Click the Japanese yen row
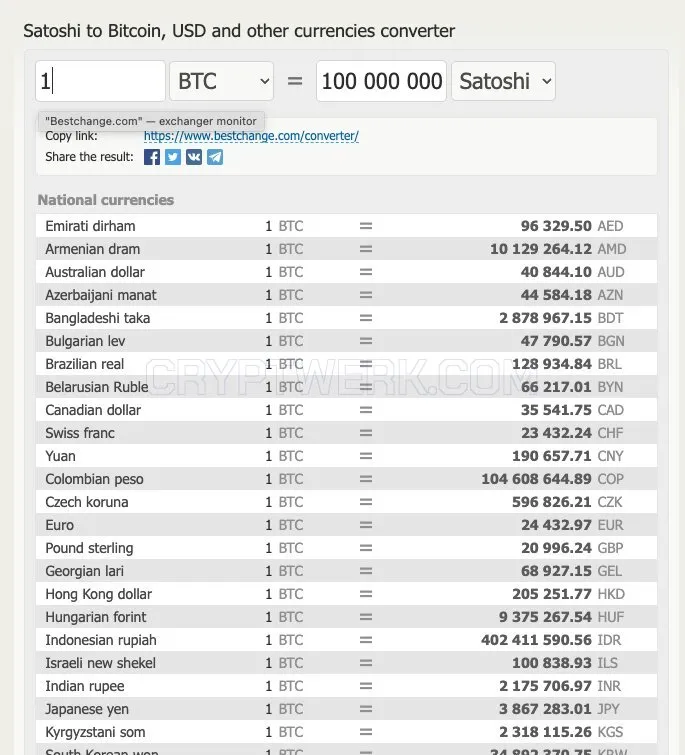The image size is (685, 755). pos(346,709)
